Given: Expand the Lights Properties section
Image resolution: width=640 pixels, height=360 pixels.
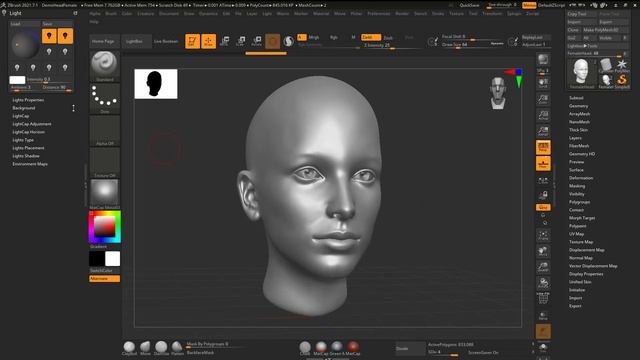Looking at the screenshot, I should click(28, 100).
